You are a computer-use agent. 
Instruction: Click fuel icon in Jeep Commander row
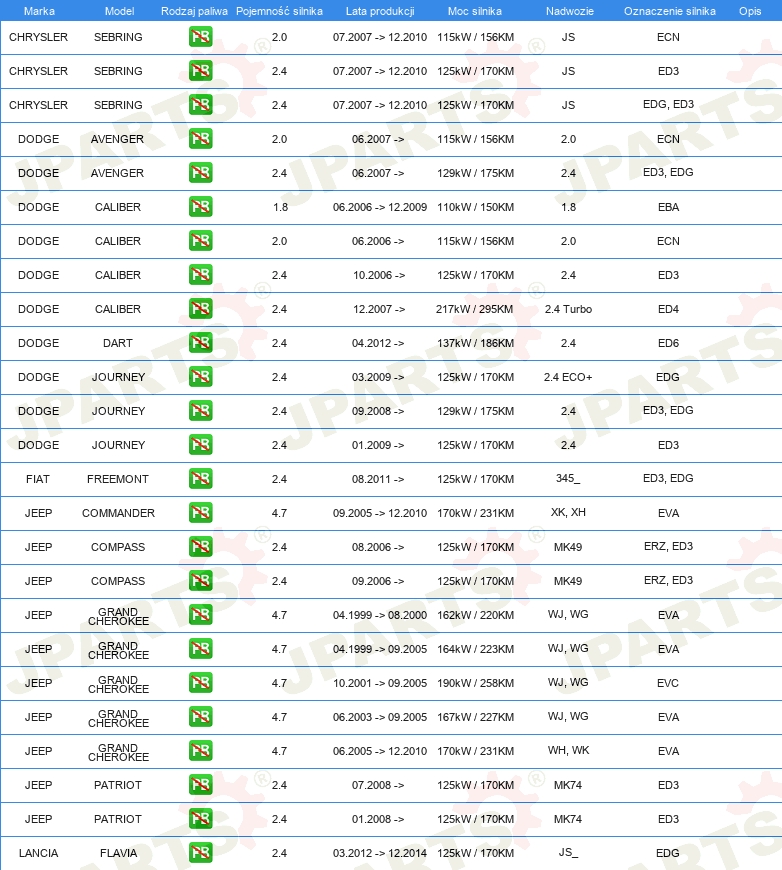(200, 513)
